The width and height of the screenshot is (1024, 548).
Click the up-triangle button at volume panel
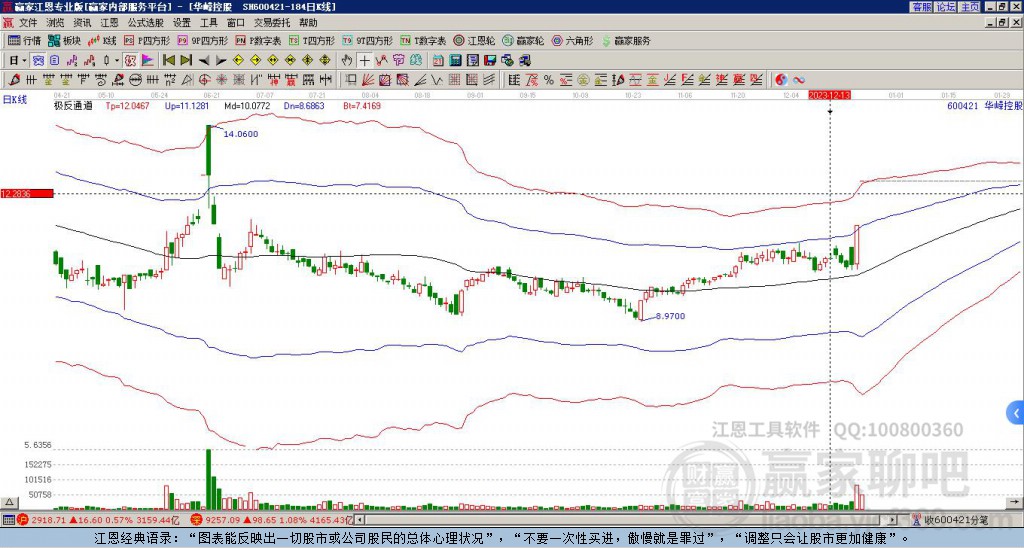[9, 502]
